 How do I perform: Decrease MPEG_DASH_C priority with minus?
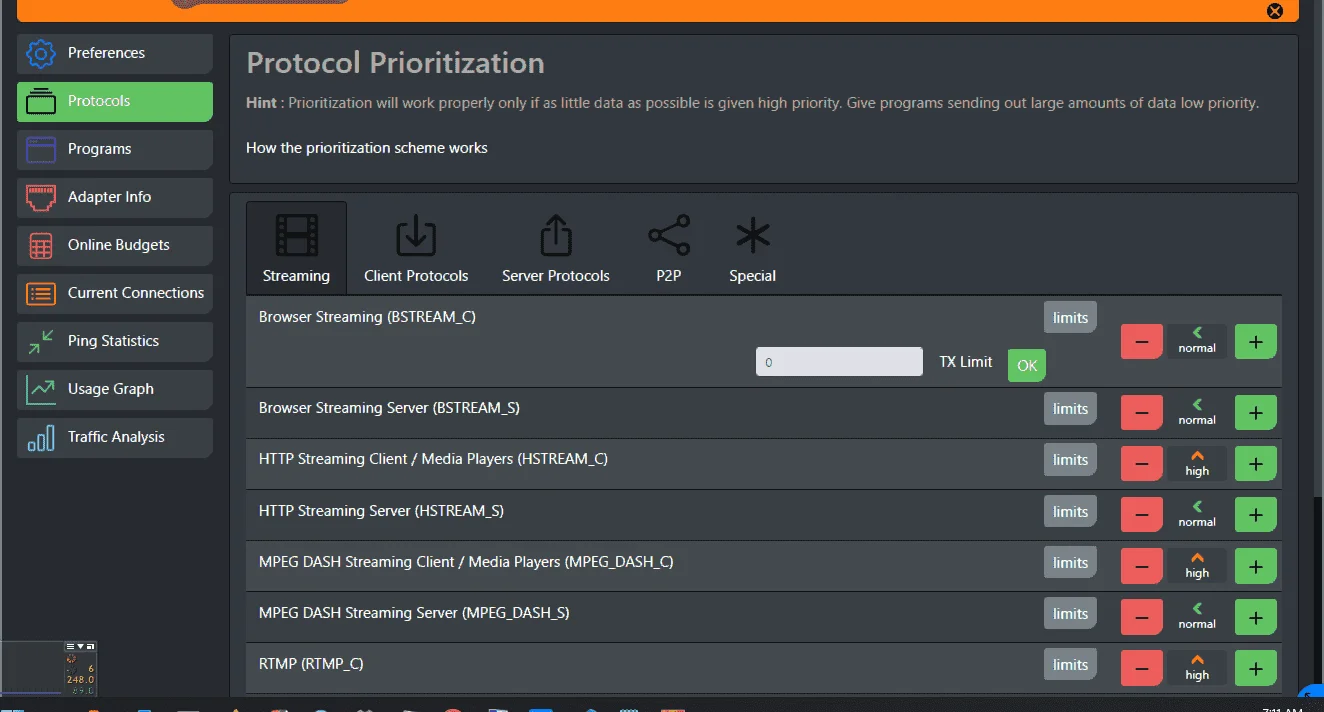pos(1142,566)
